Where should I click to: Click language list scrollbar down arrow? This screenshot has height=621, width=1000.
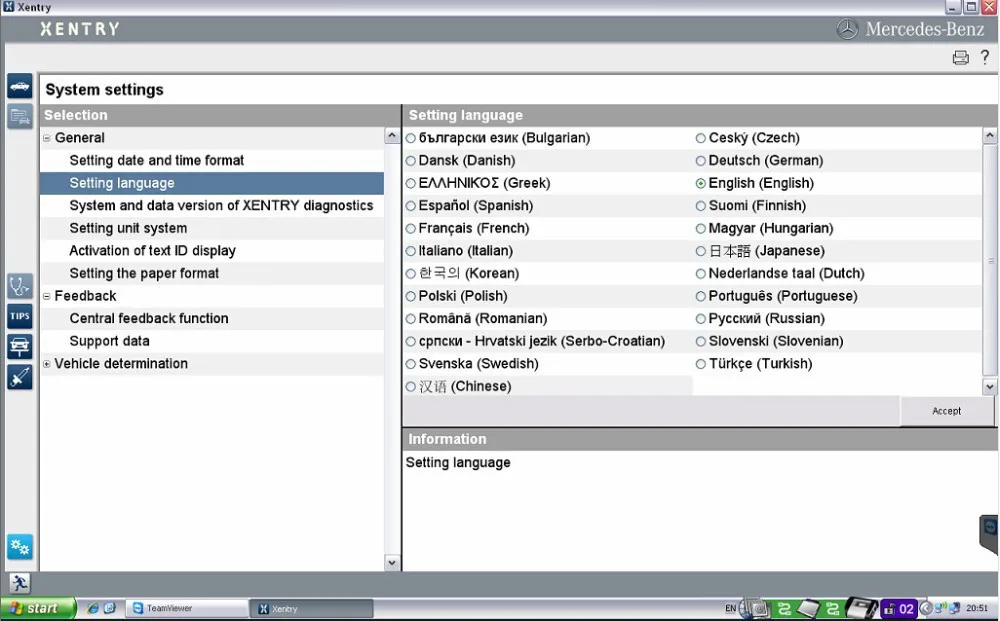coord(989,386)
